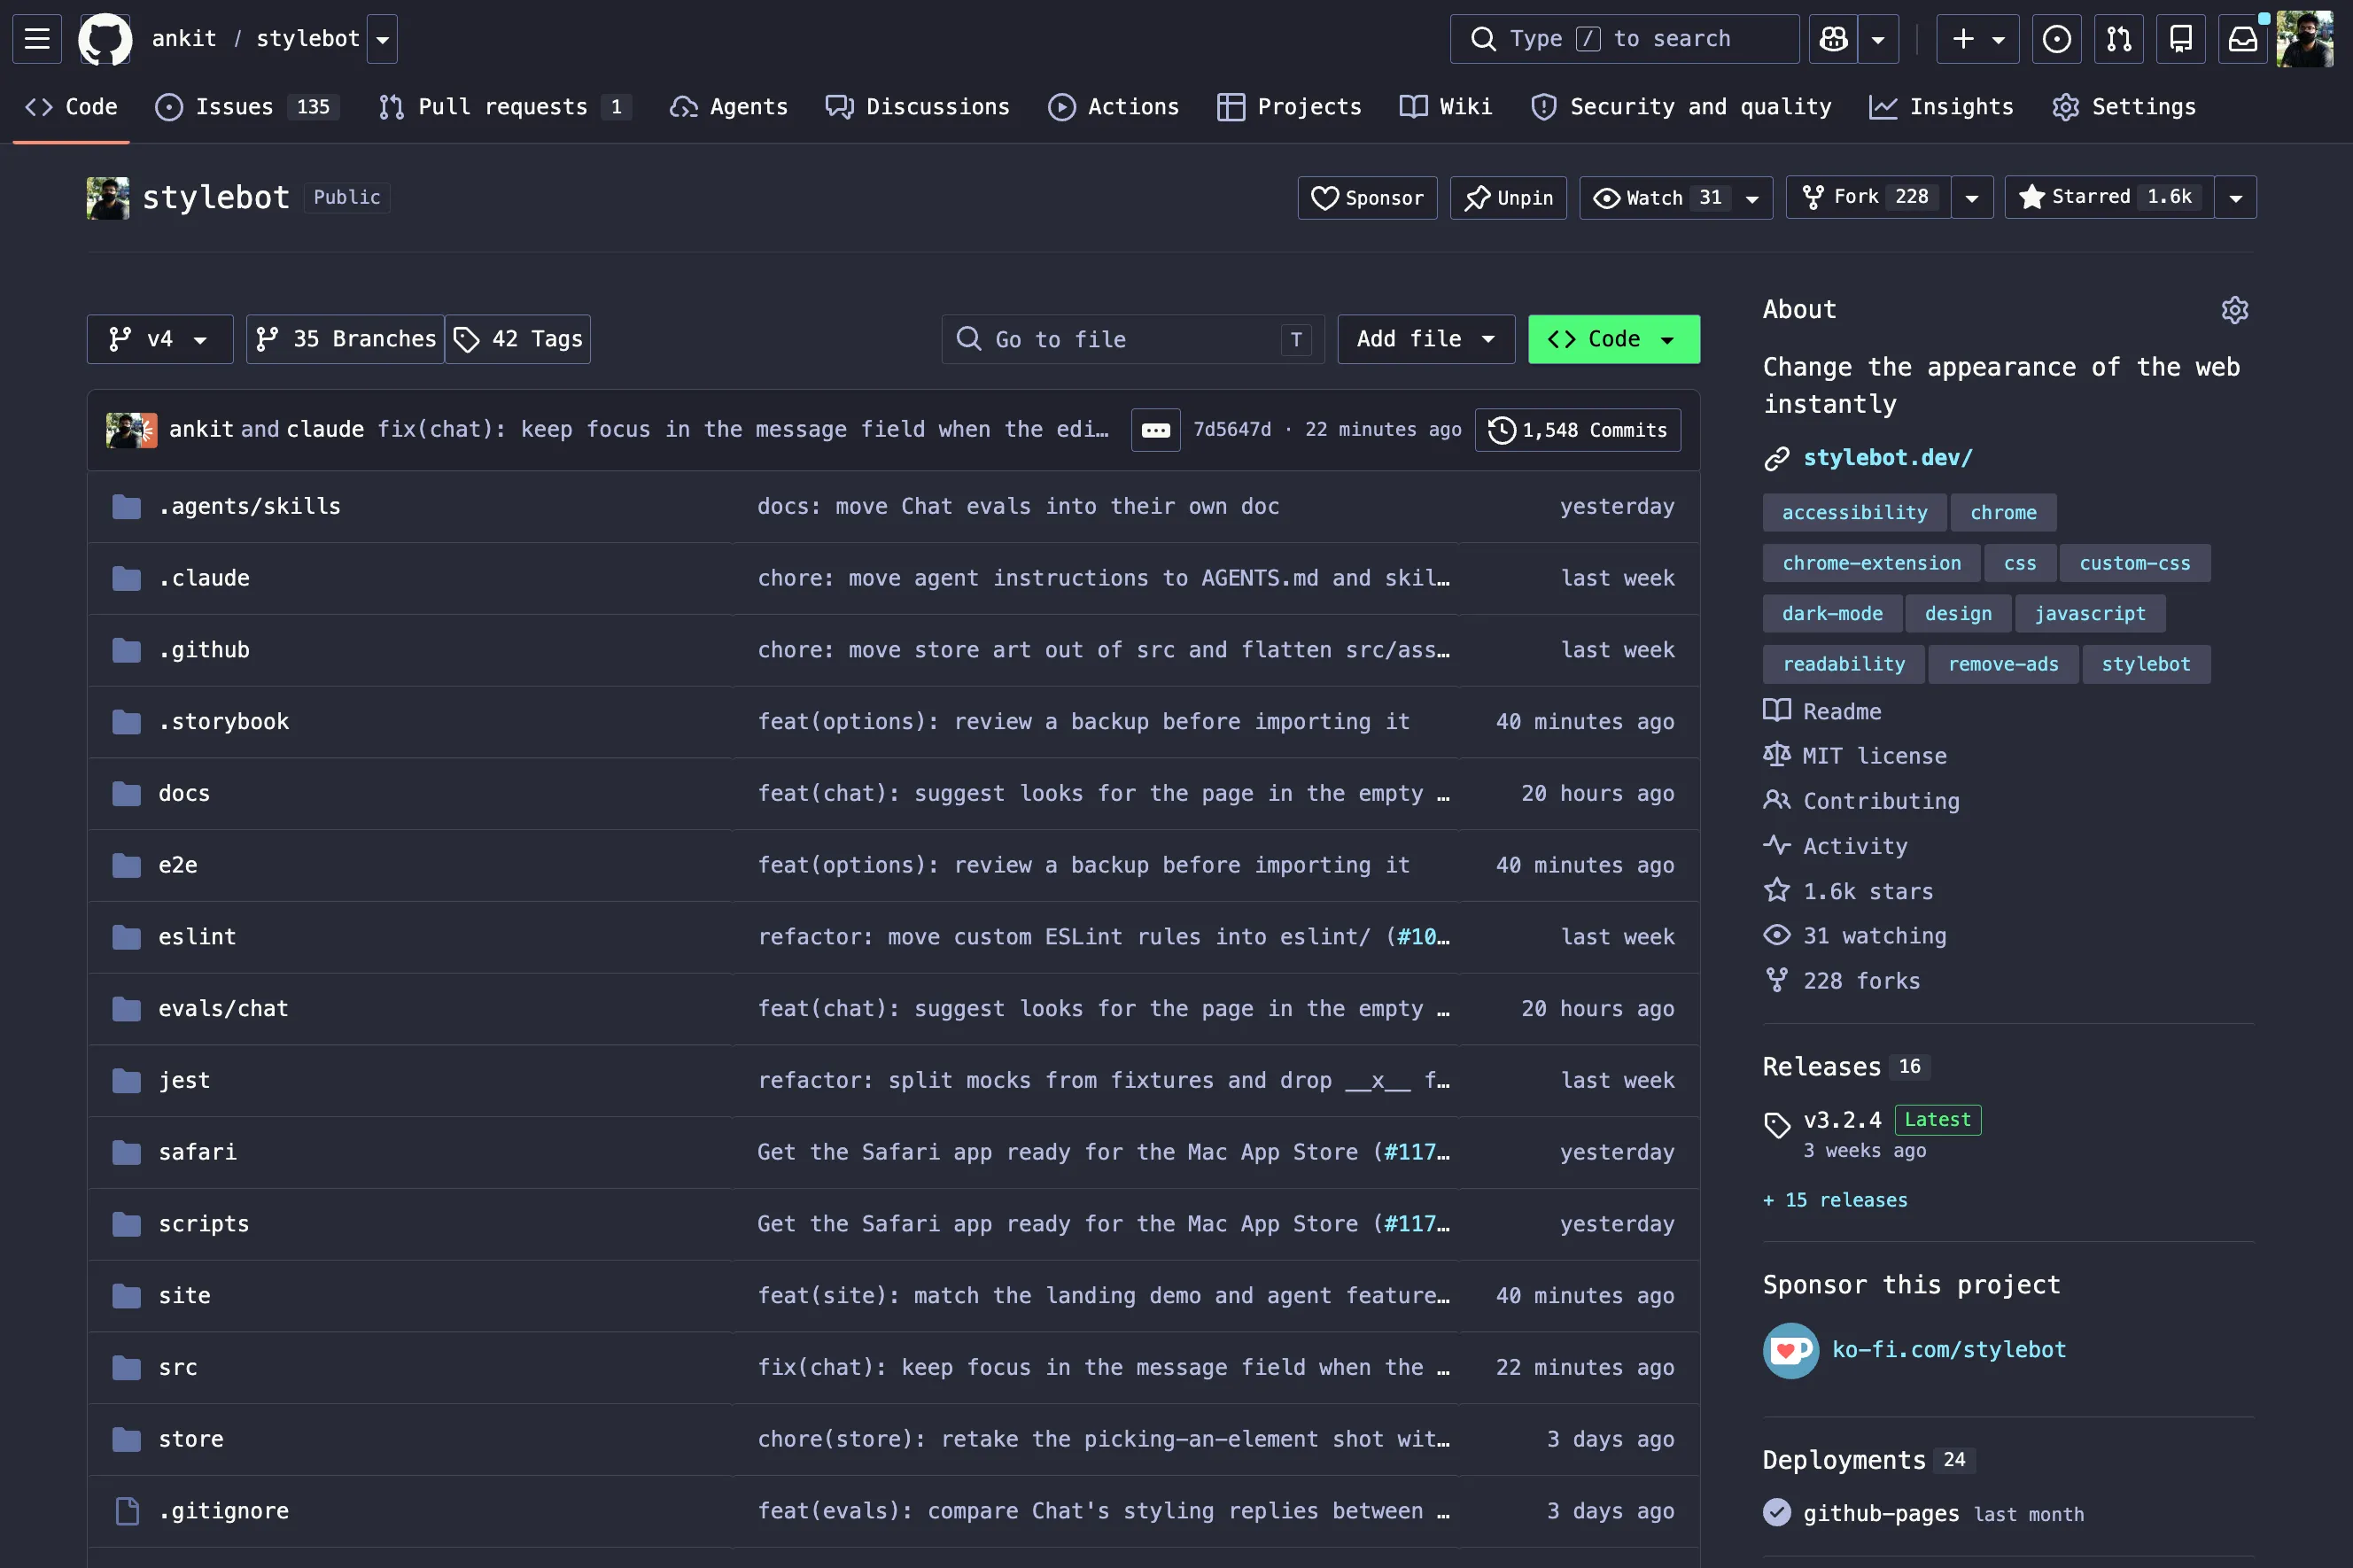Open the Settings tab

click(x=2123, y=107)
